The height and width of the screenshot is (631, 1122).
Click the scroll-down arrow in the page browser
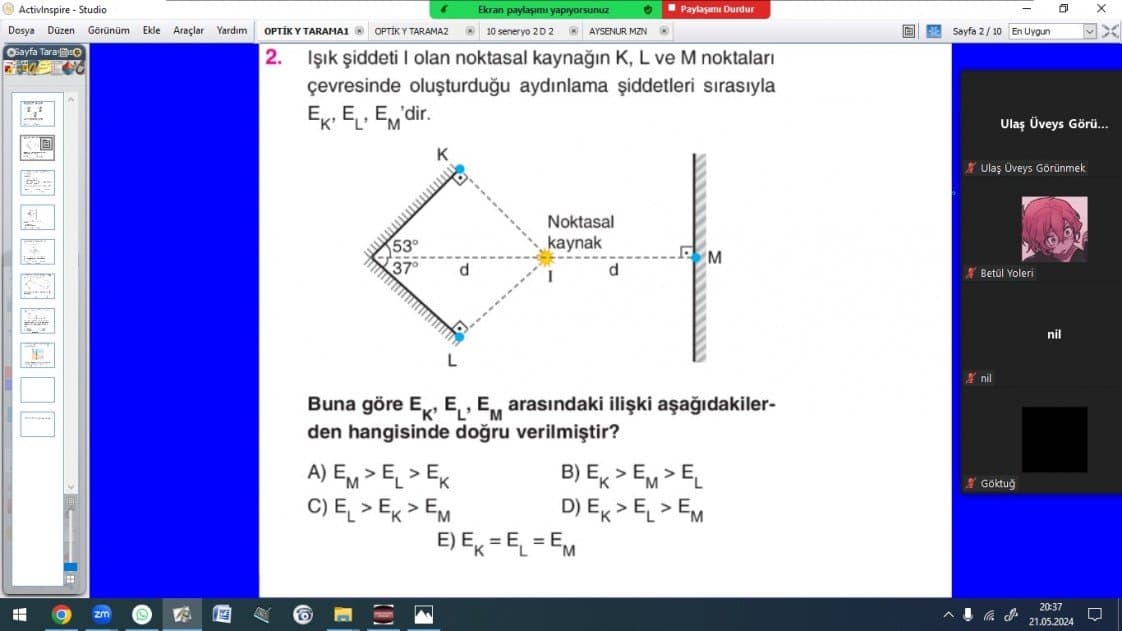pyautogui.click(x=71, y=487)
